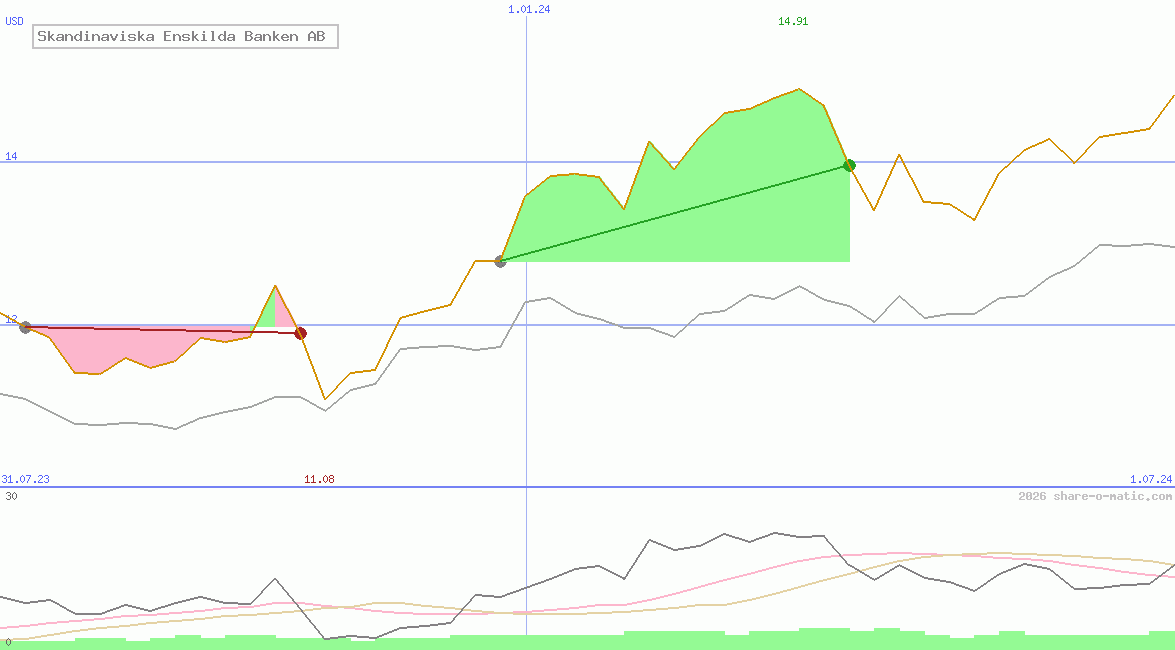Click the gray start marker dot near 12
The image size is (1175, 650).
pyautogui.click(x=25, y=327)
